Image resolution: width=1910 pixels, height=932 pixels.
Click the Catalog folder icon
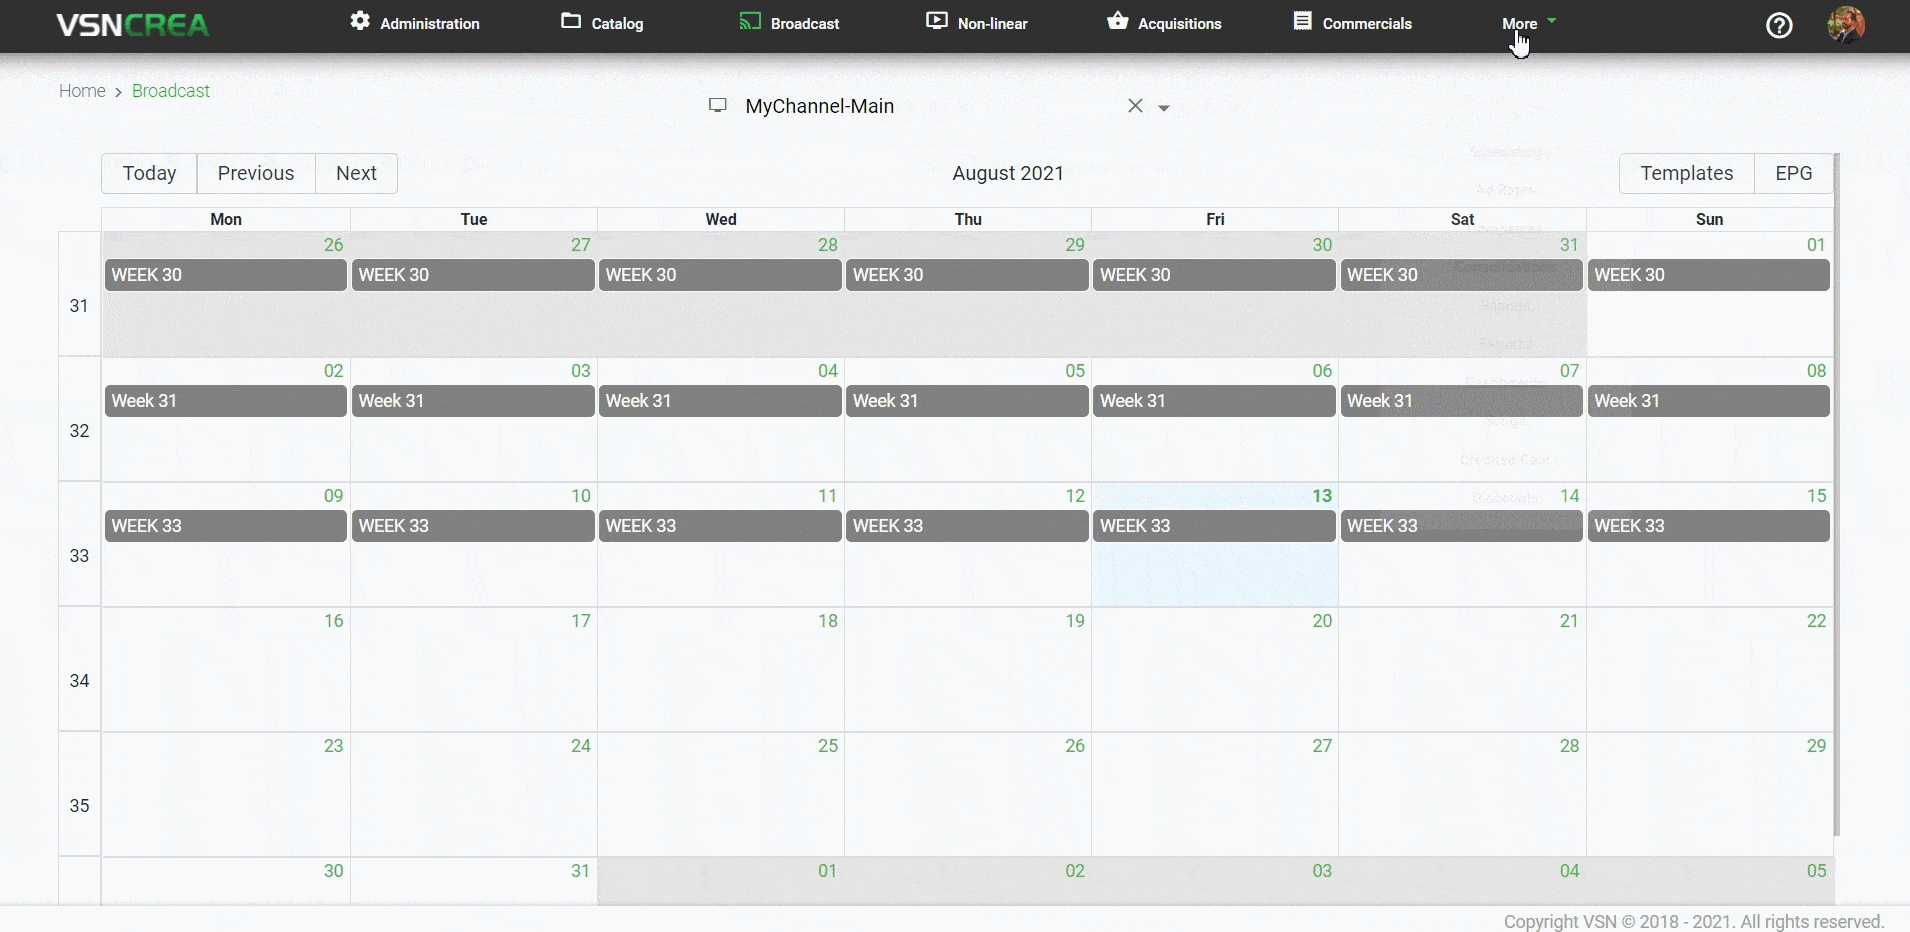[x=571, y=21]
